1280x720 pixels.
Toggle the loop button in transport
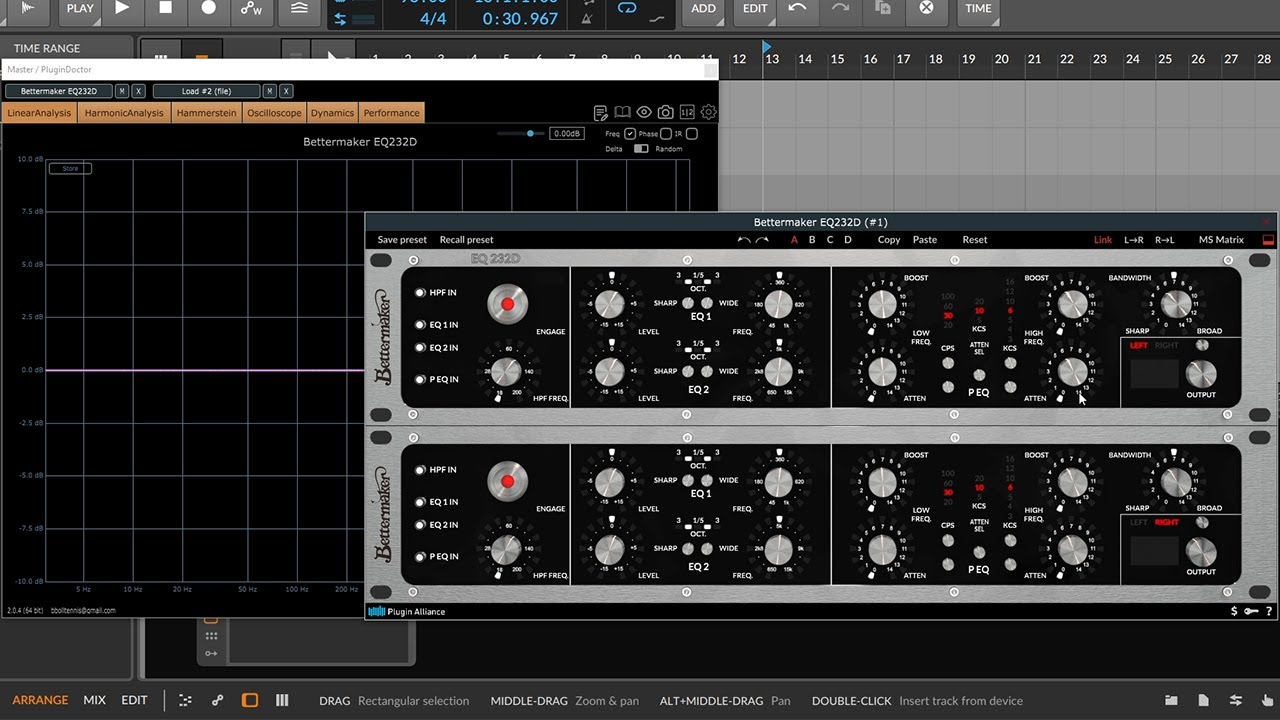click(x=627, y=8)
